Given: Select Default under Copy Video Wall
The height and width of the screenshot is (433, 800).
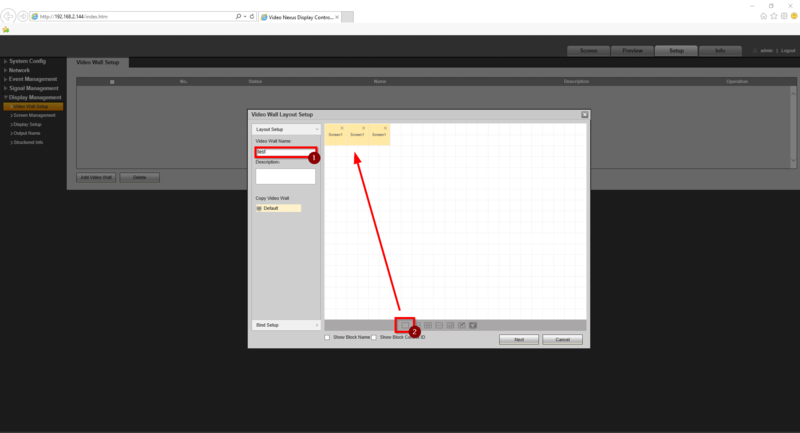Looking at the screenshot, I should tap(279, 208).
